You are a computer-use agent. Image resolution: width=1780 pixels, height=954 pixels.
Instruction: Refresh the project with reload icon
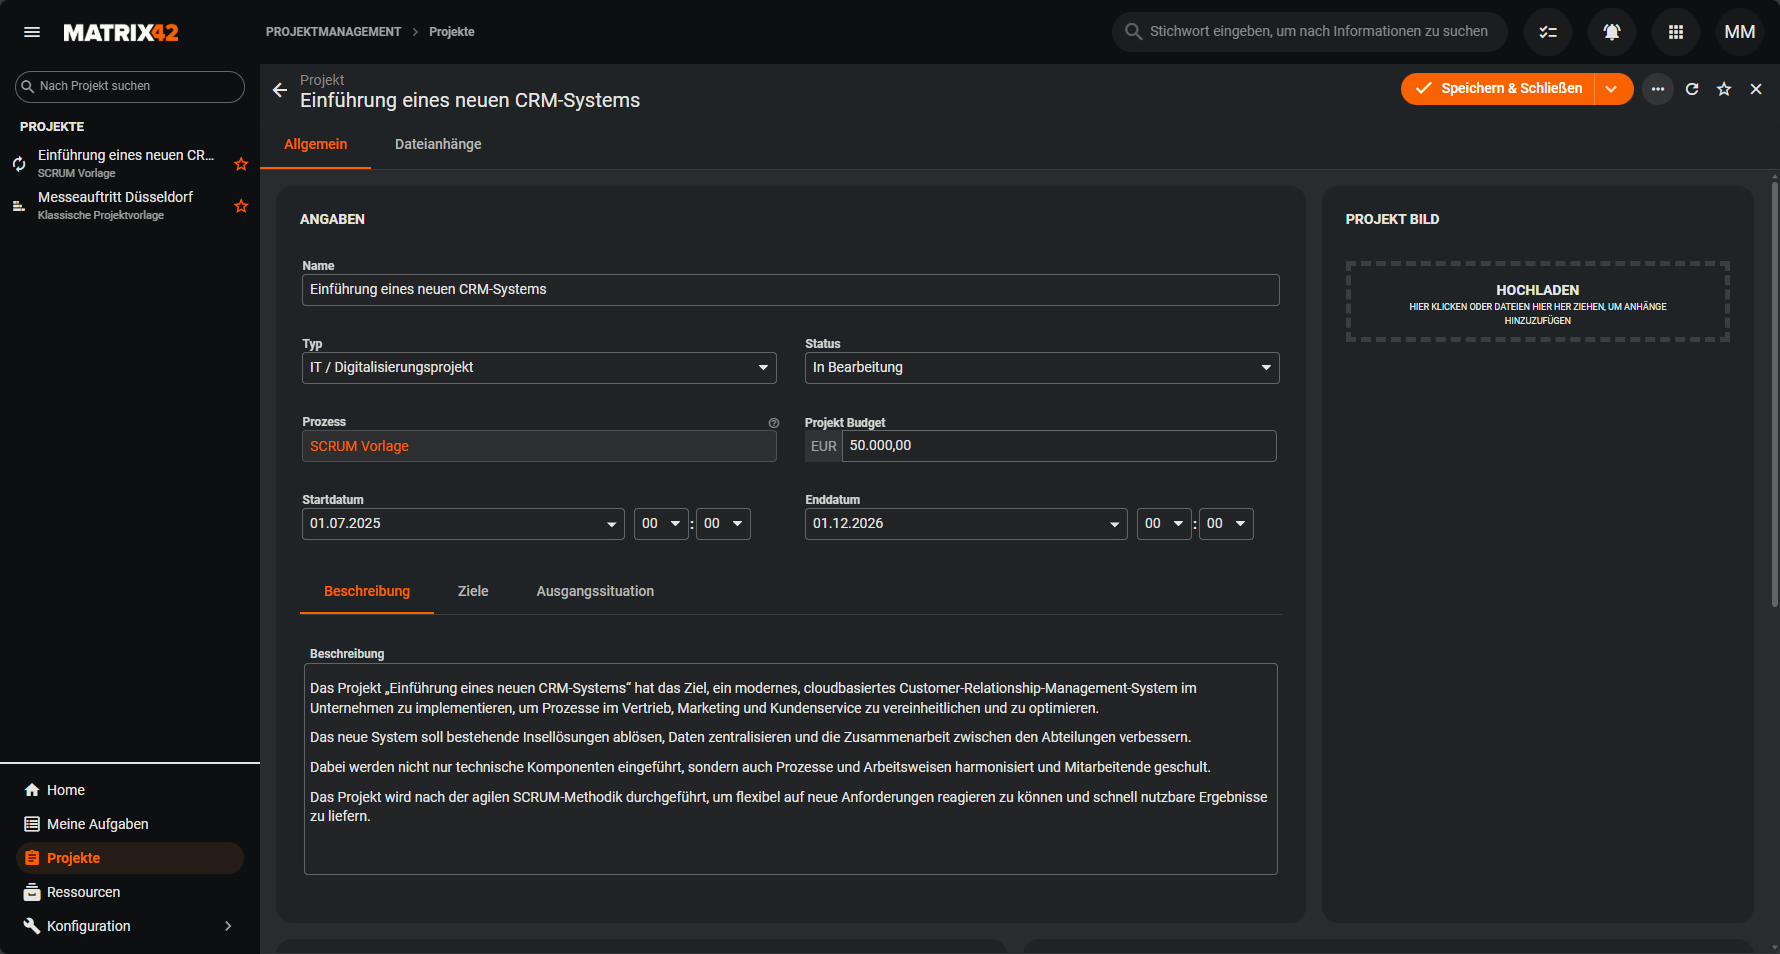(1692, 89)
